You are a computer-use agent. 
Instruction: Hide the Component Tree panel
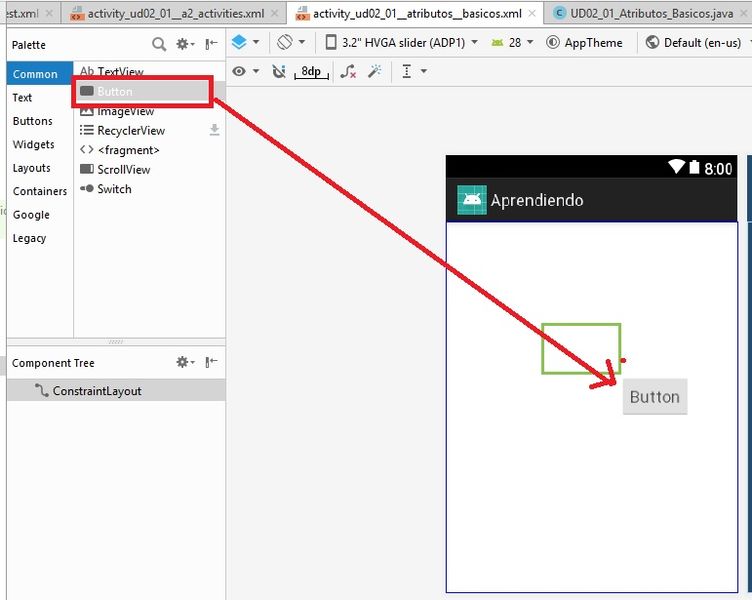coord(211,362)
